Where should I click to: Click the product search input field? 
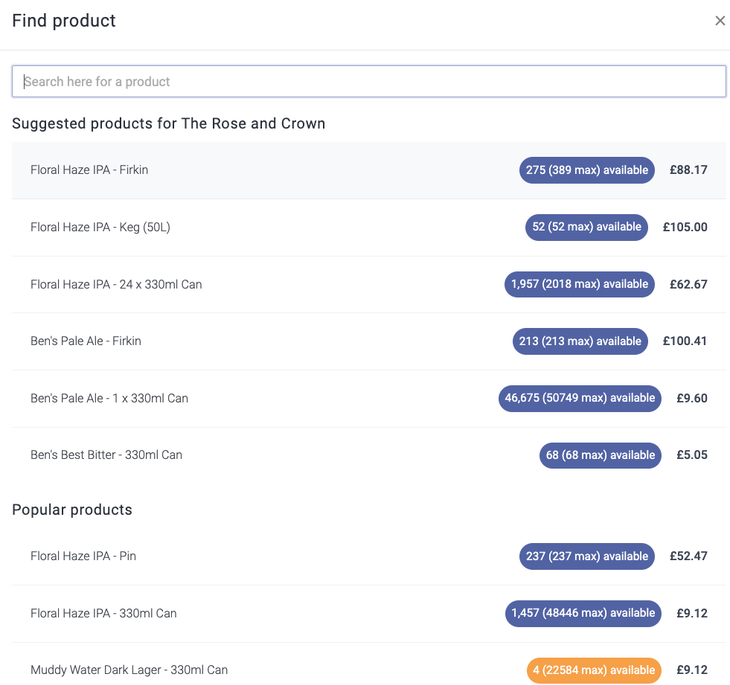368,82
